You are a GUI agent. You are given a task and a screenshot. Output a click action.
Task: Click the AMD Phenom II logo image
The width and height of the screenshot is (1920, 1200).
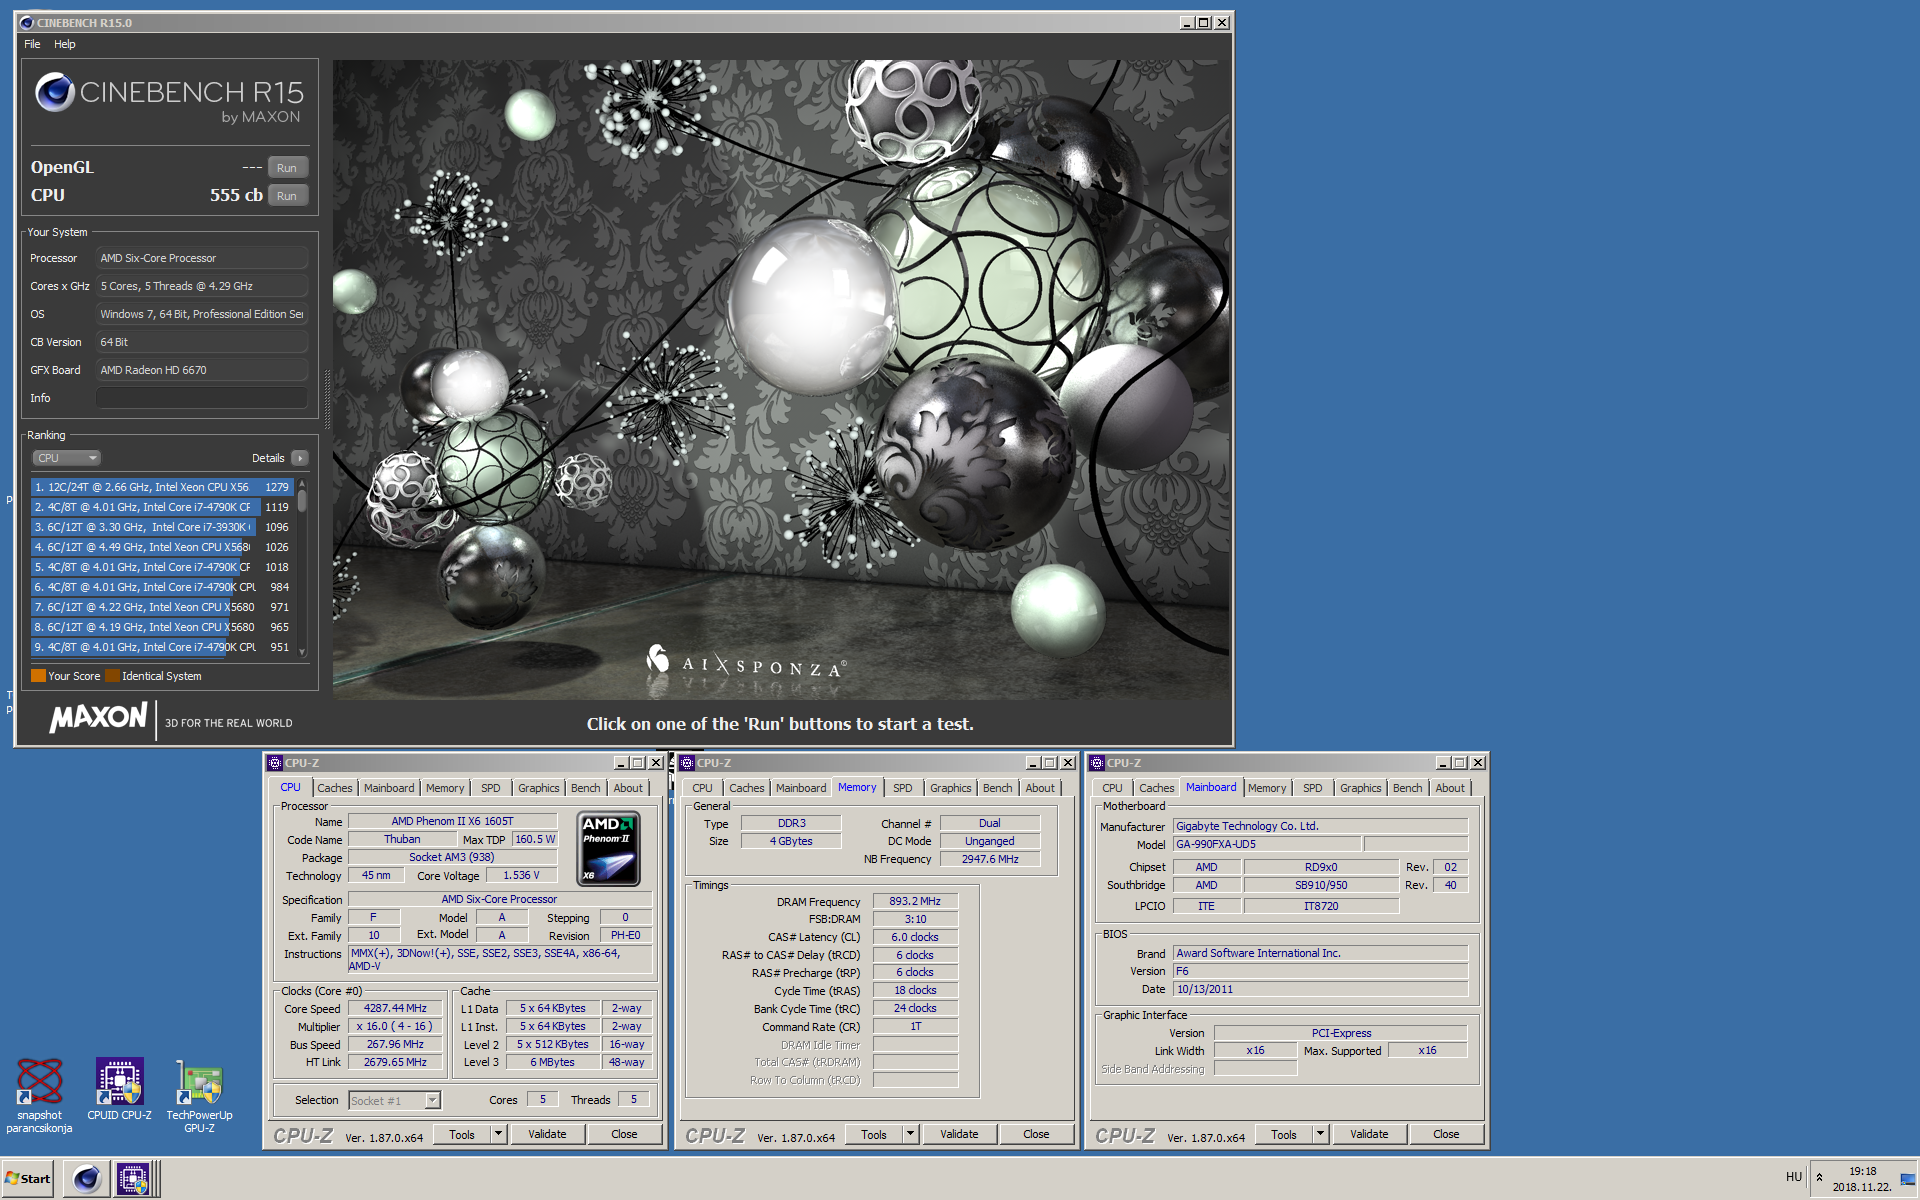609,849
